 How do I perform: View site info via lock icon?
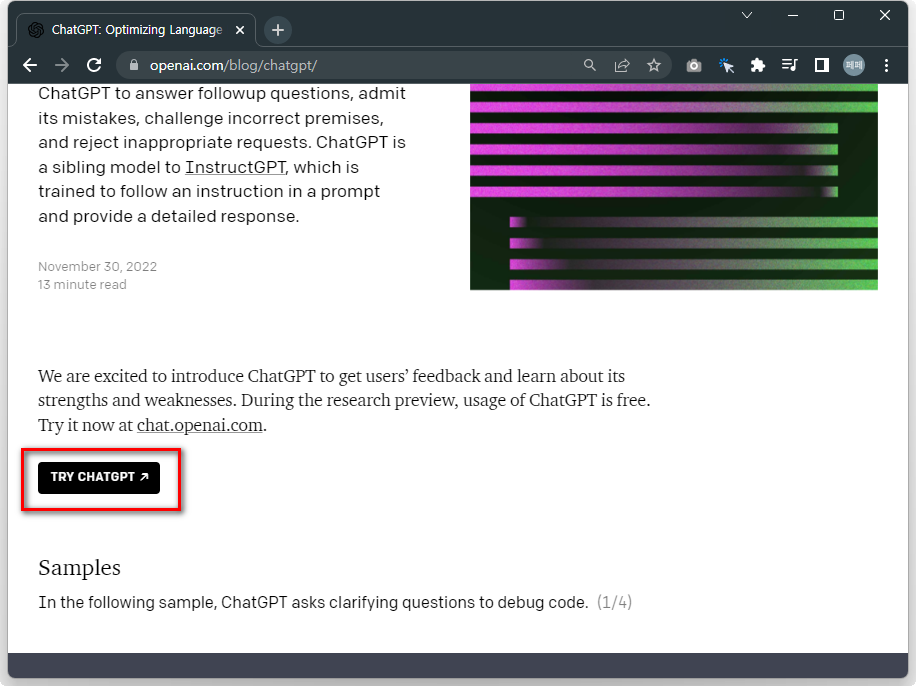point(134,65)
